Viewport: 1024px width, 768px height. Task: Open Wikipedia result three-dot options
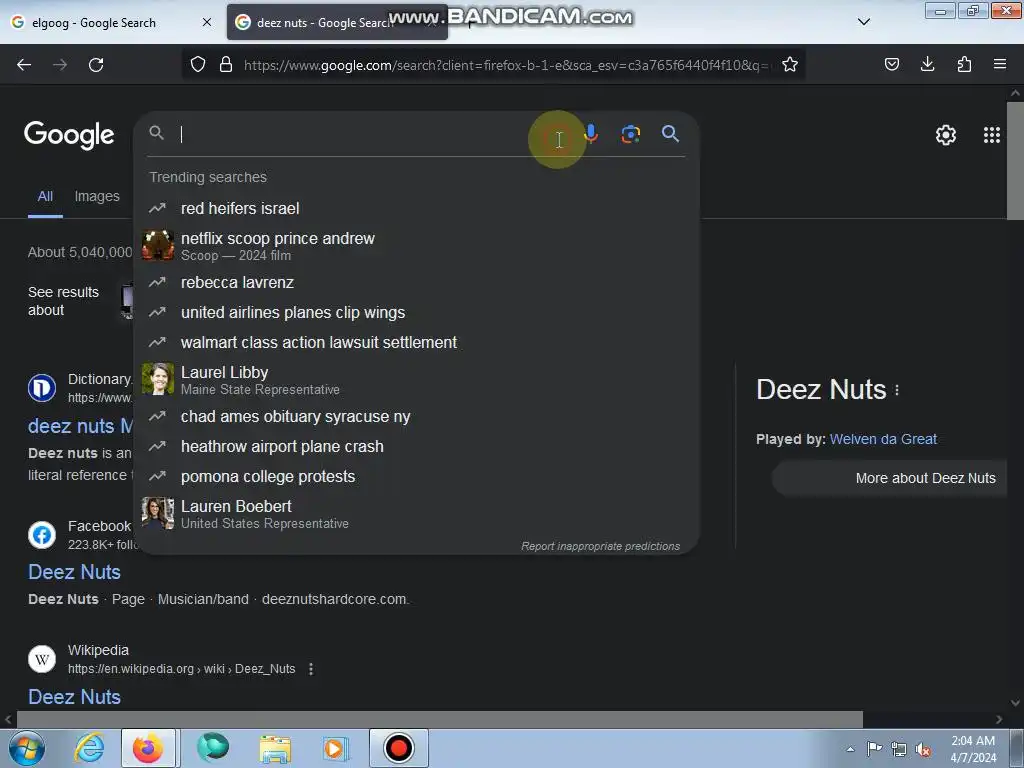point(311,669)
